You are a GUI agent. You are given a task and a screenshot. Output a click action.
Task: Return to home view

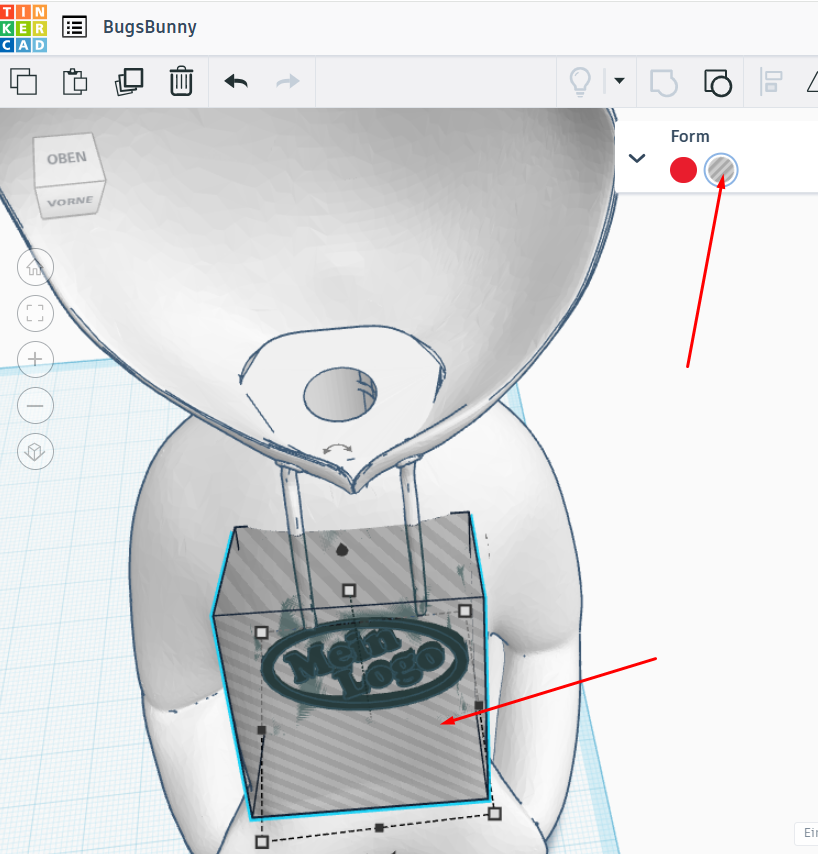click(x=35, y=267)
